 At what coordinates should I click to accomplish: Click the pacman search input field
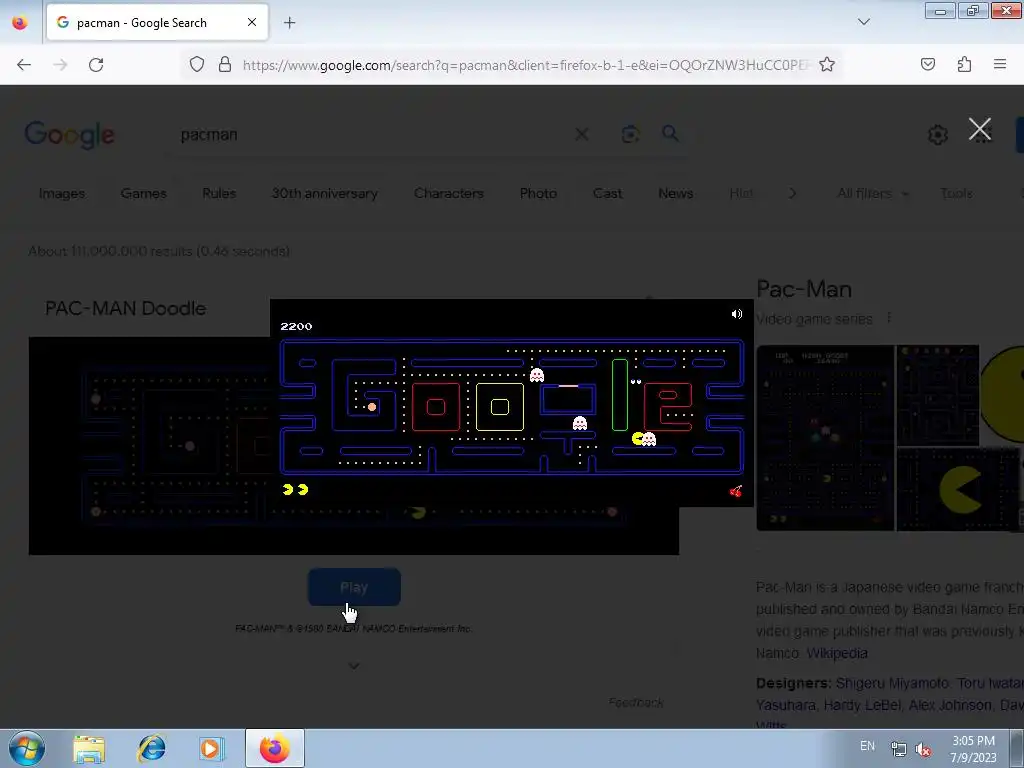(x=366, y=135)
